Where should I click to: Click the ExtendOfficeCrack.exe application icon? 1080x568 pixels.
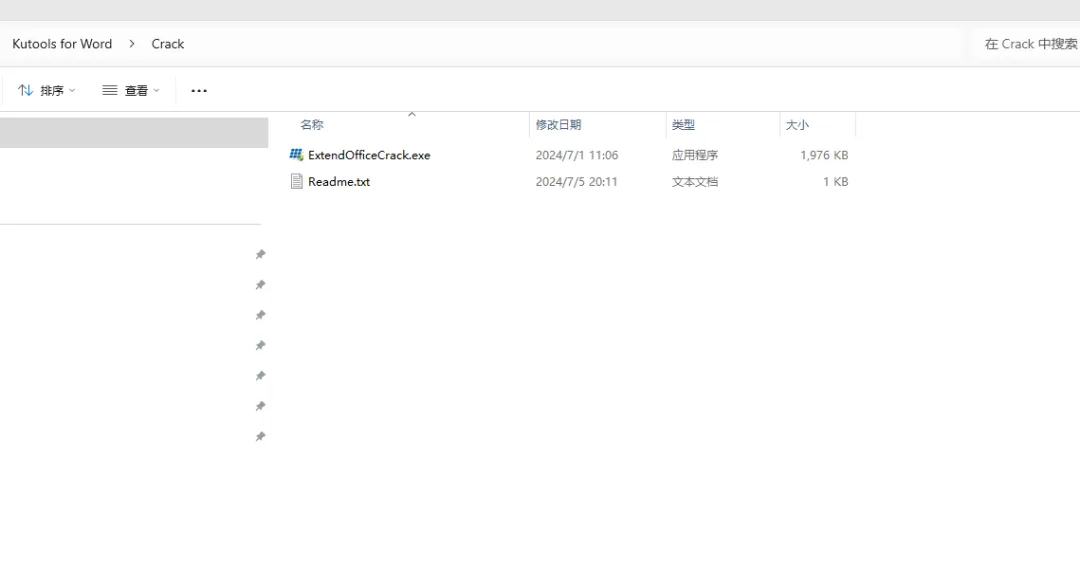(x=296, y=155)
